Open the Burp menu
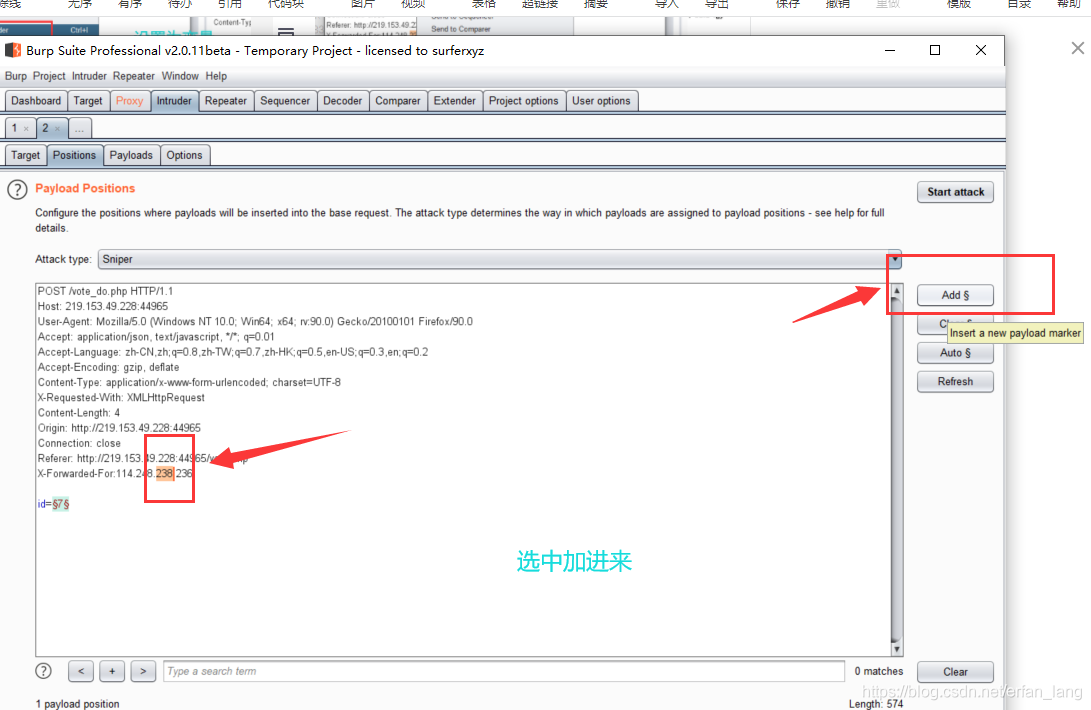This screenshot has height=710, width=1091. [x=15, y=76]
